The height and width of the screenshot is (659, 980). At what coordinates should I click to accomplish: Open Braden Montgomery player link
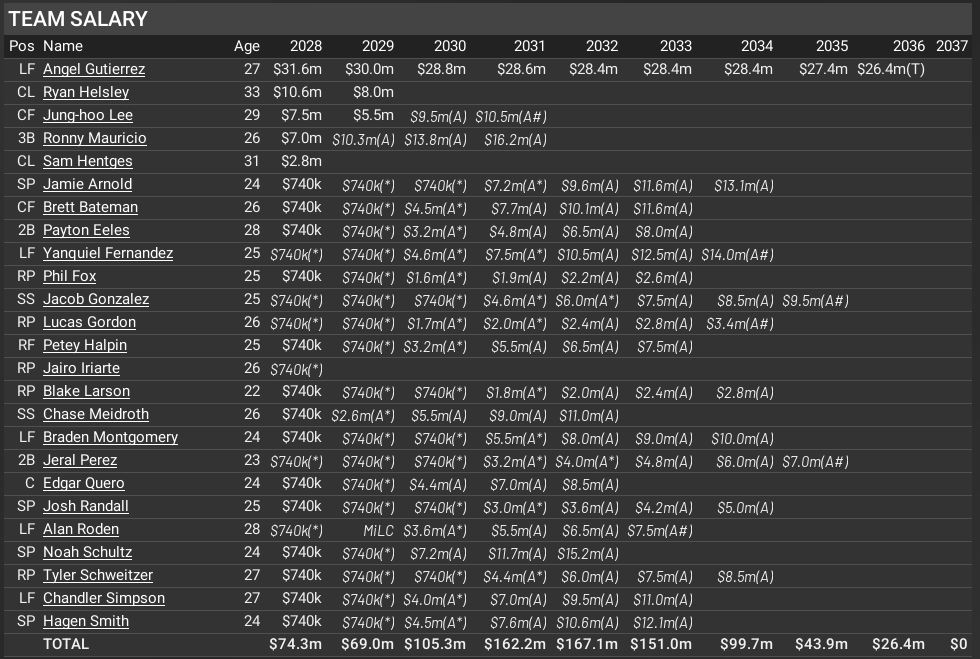[110, 437]
